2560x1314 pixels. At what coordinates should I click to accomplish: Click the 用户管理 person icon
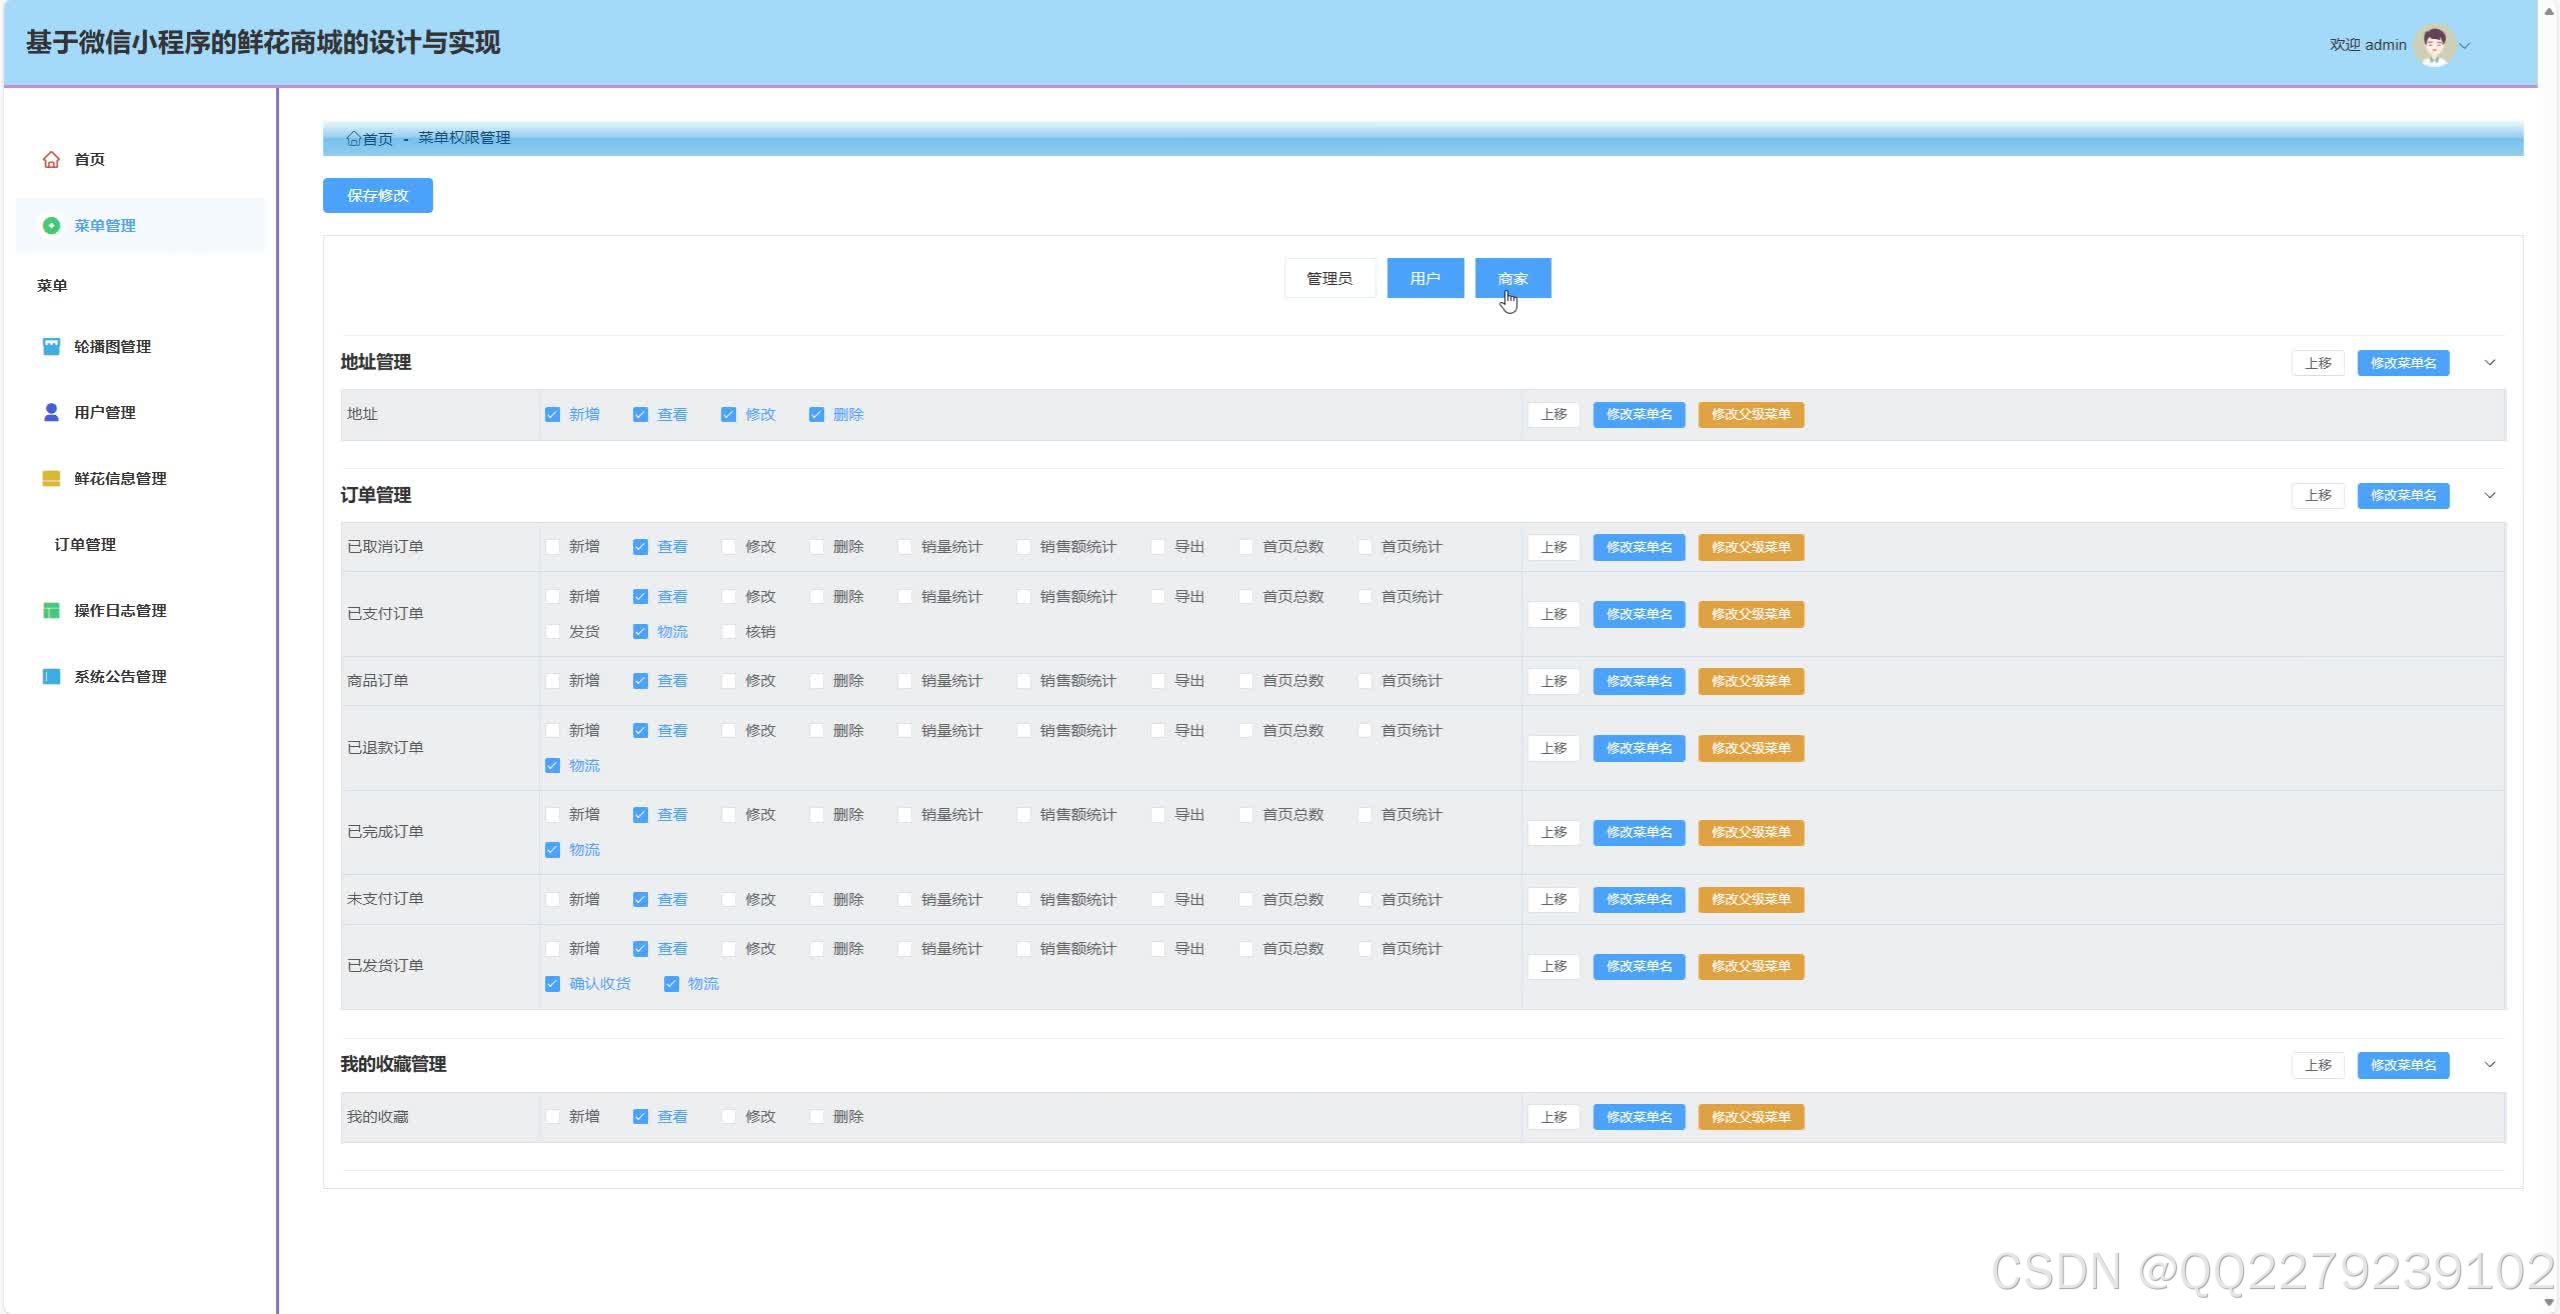51,413
